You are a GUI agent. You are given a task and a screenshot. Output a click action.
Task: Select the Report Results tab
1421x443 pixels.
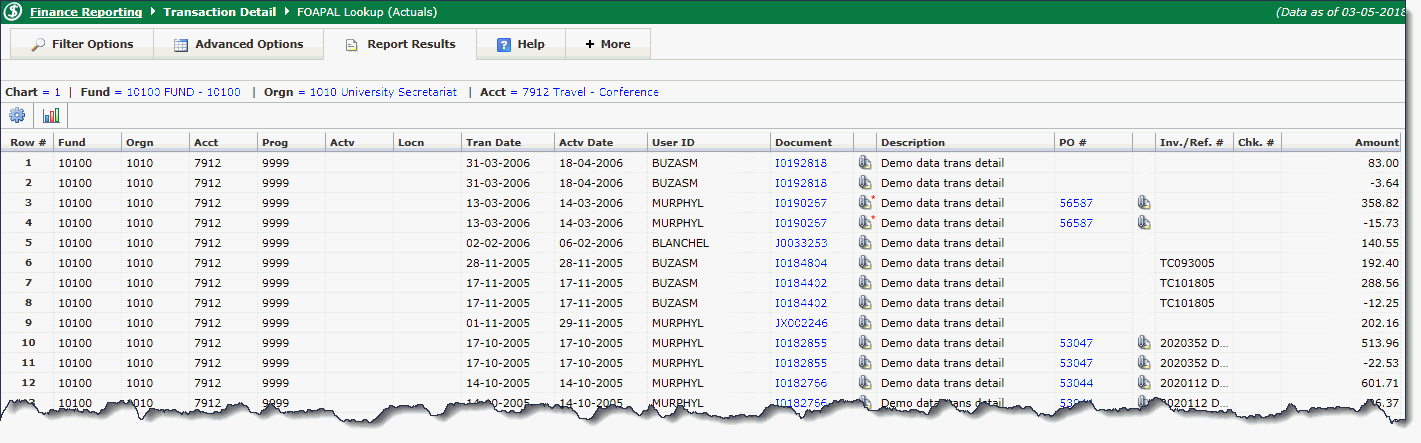399,44
